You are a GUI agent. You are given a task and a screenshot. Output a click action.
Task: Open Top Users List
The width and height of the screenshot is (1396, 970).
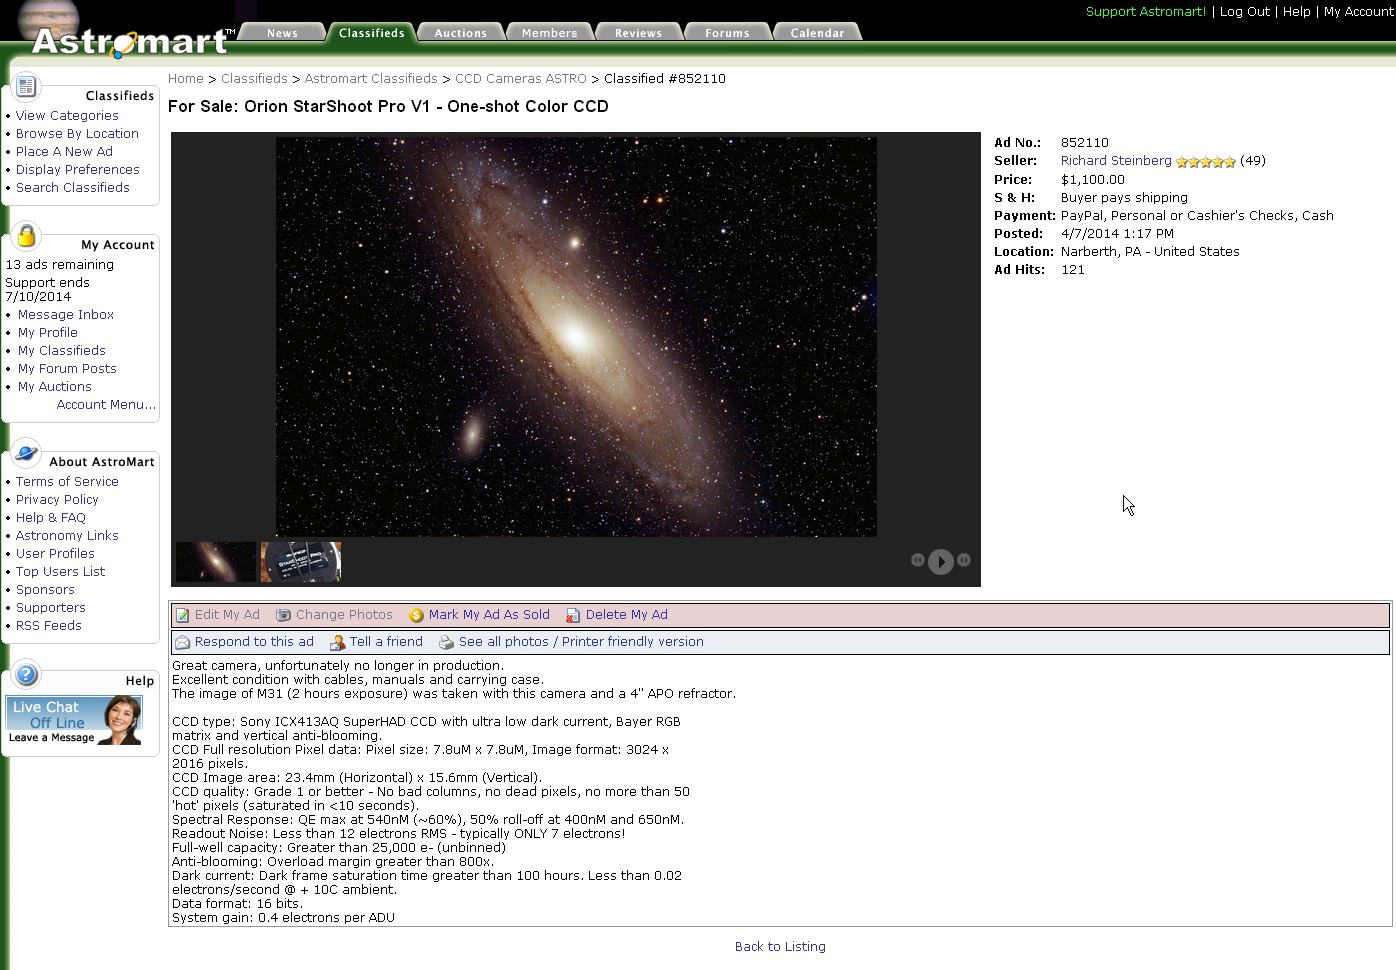coord(60,572)
